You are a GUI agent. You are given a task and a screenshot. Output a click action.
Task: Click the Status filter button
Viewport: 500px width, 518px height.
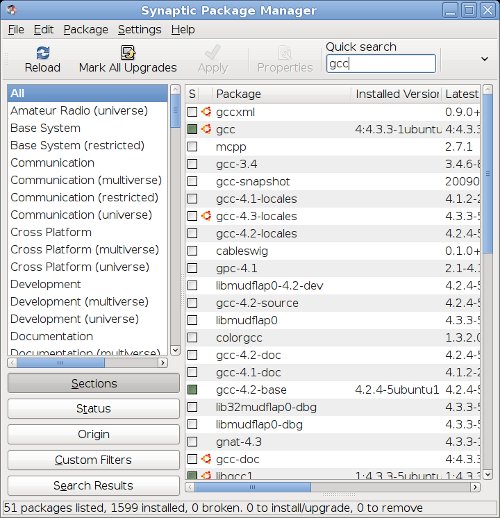click(93, 409)
